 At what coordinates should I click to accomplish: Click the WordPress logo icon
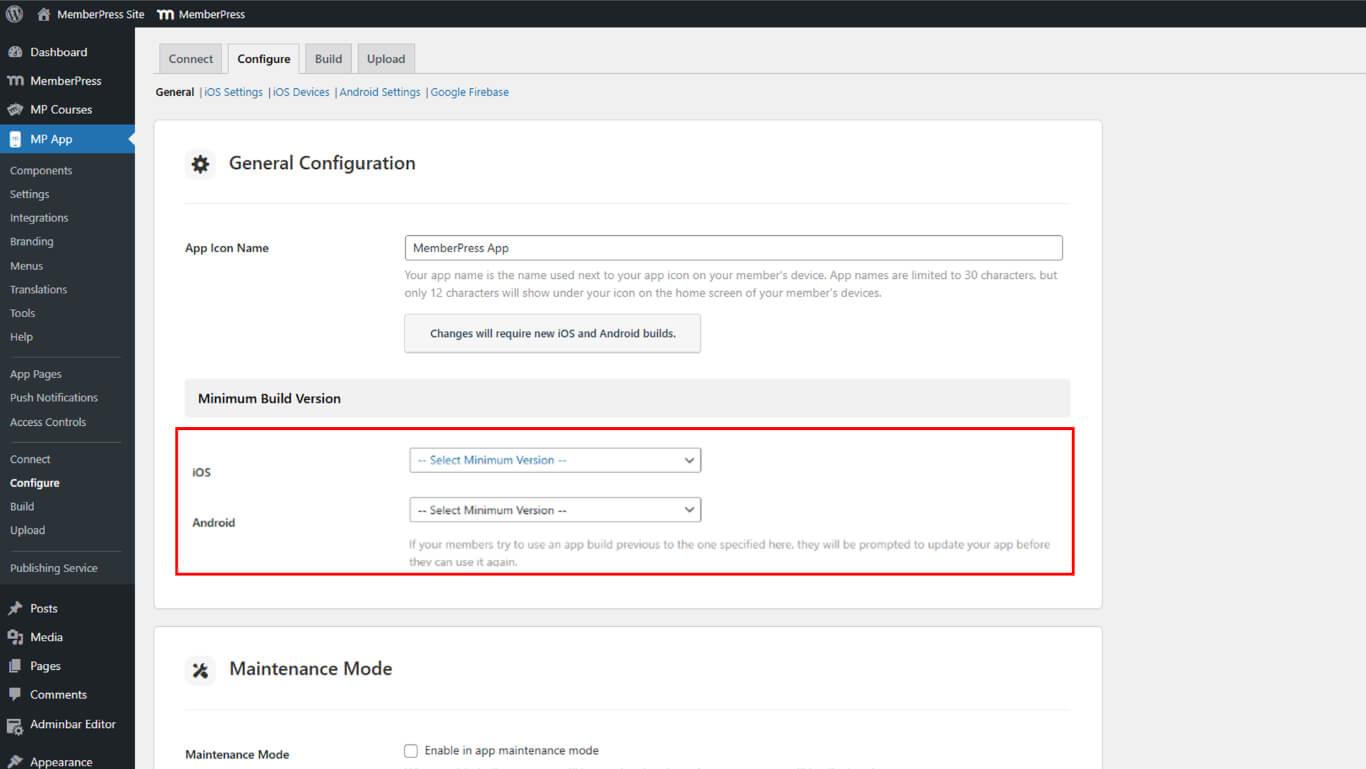tap(14, 14)
